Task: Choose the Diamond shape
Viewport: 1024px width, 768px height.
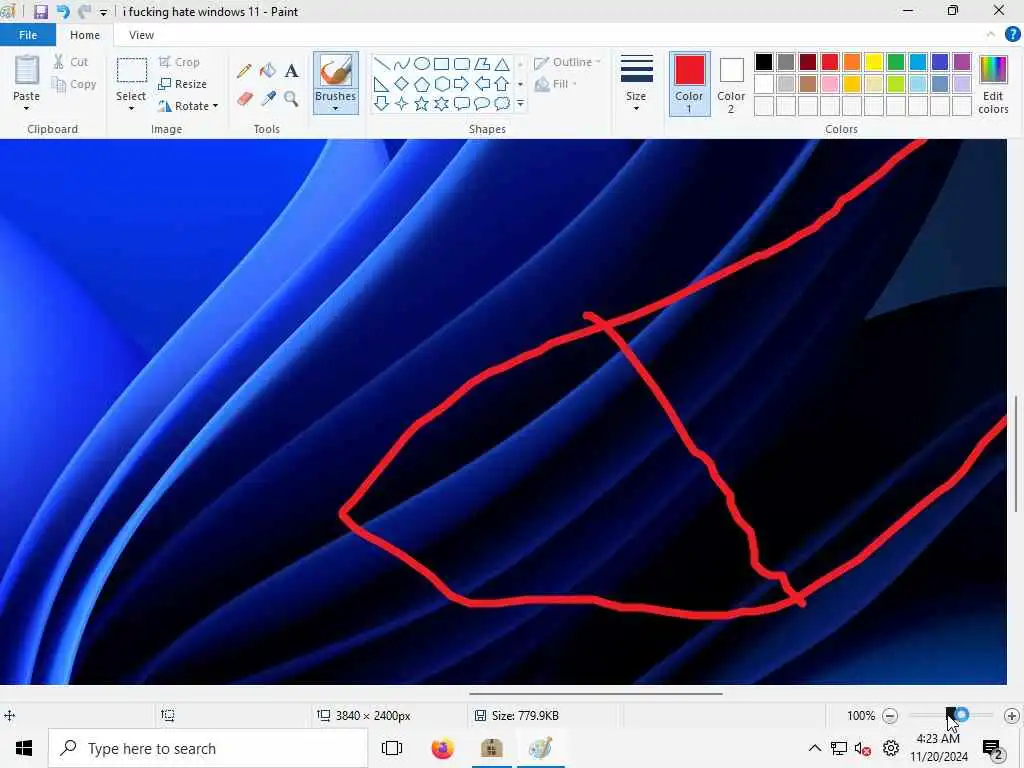Action: pos(402,84)
